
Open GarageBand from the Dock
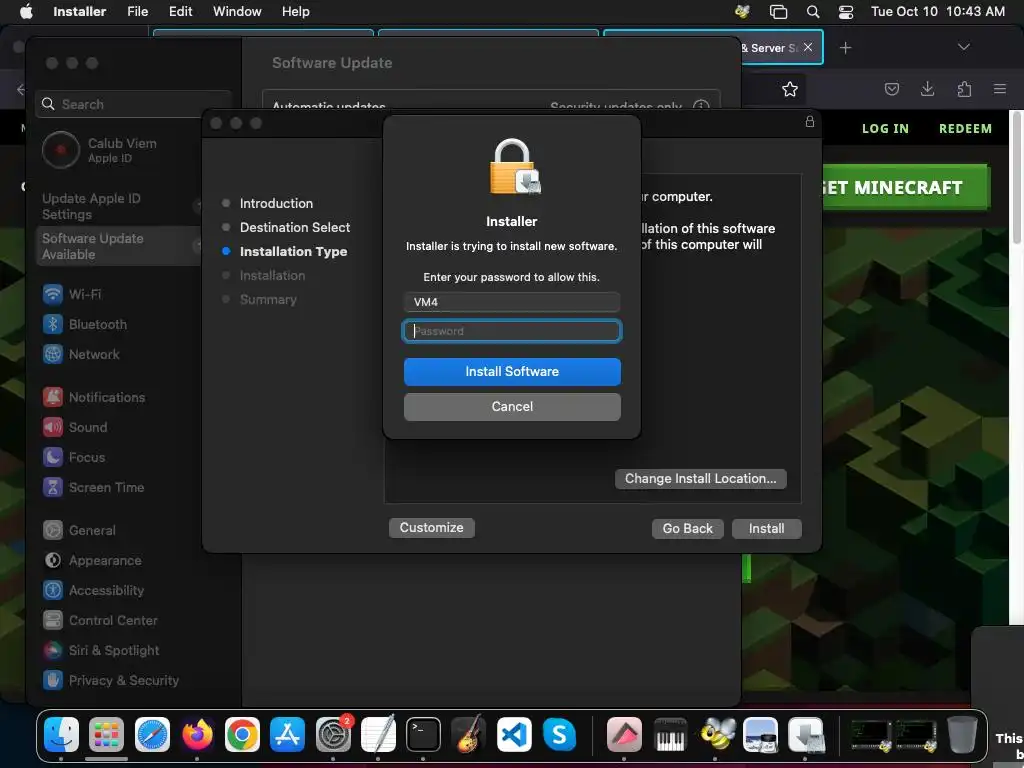(x=468, y=734)
